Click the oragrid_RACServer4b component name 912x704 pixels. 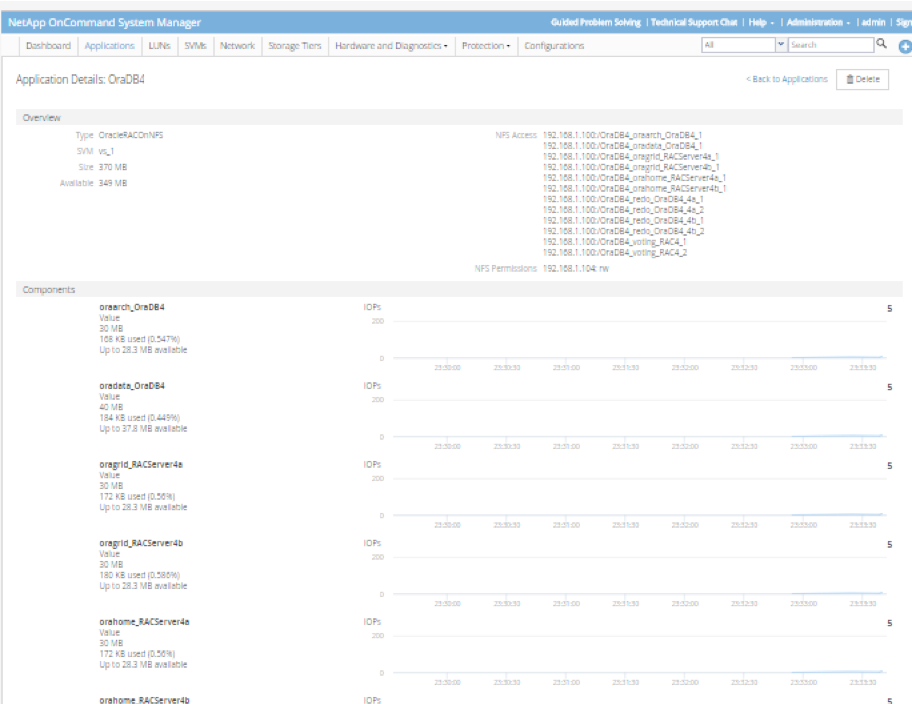point(141,543)
